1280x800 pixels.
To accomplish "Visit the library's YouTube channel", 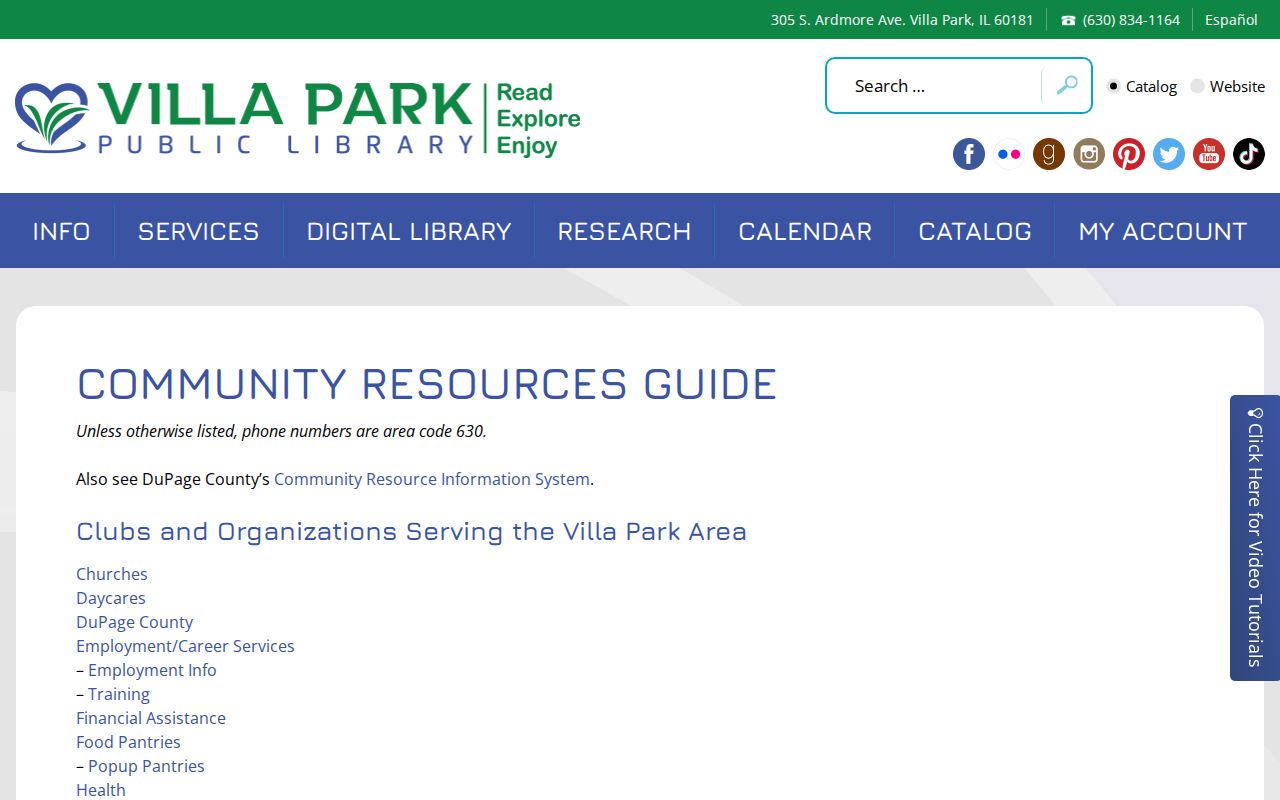I will [1209, 154].
